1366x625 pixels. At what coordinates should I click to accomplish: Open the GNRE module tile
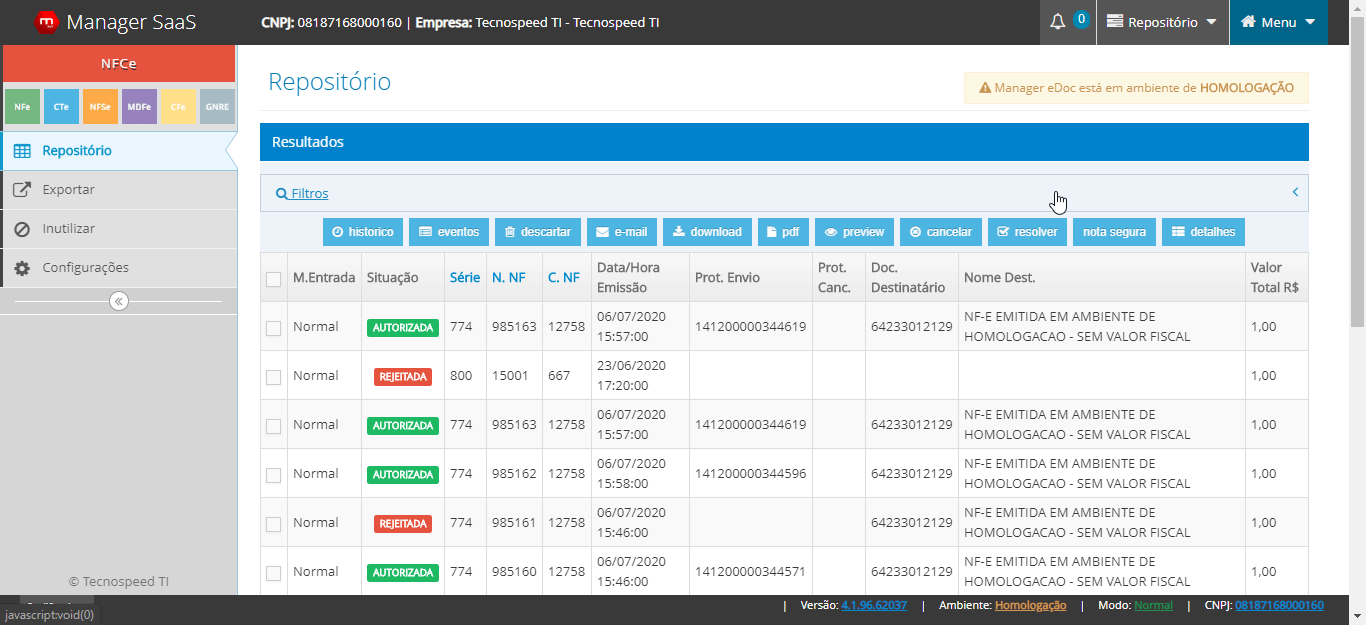(x=217, y=106)
